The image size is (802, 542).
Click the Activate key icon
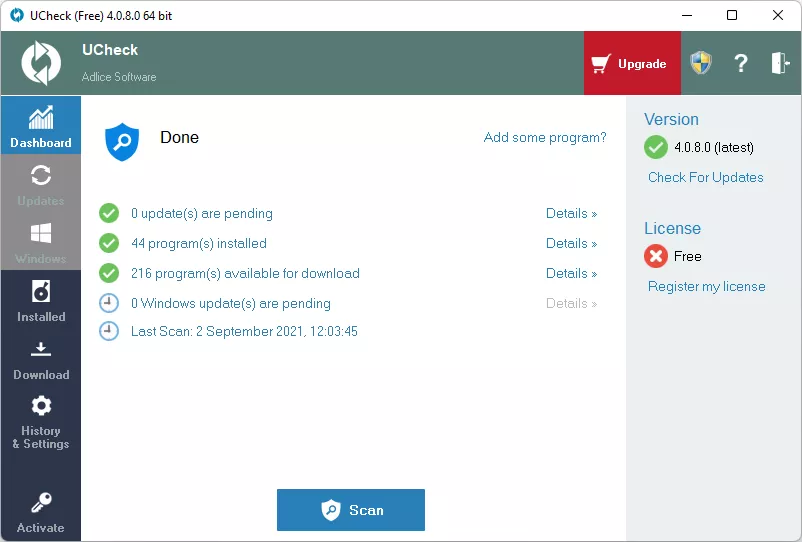41,512
